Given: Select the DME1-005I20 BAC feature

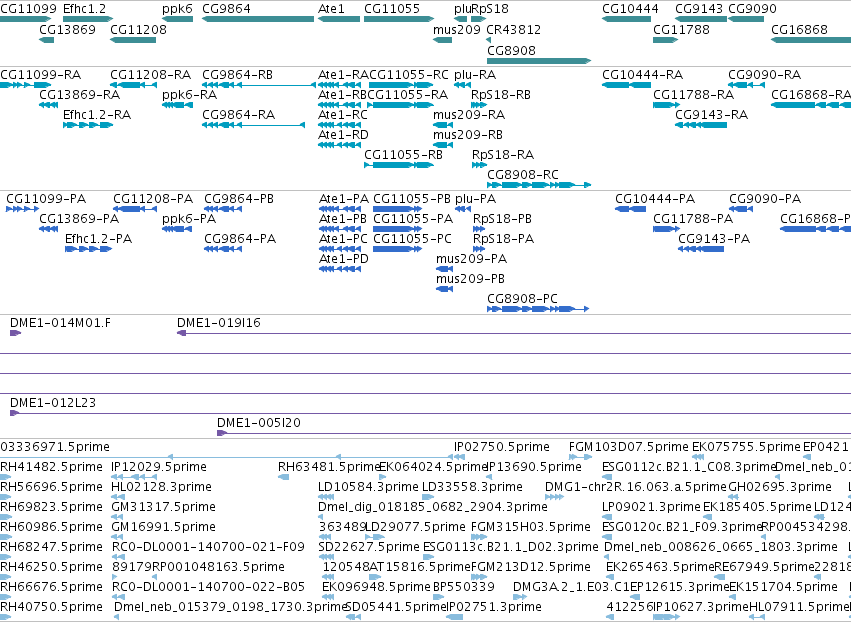Looking at the screenshot, I should (x=534, y=433).
